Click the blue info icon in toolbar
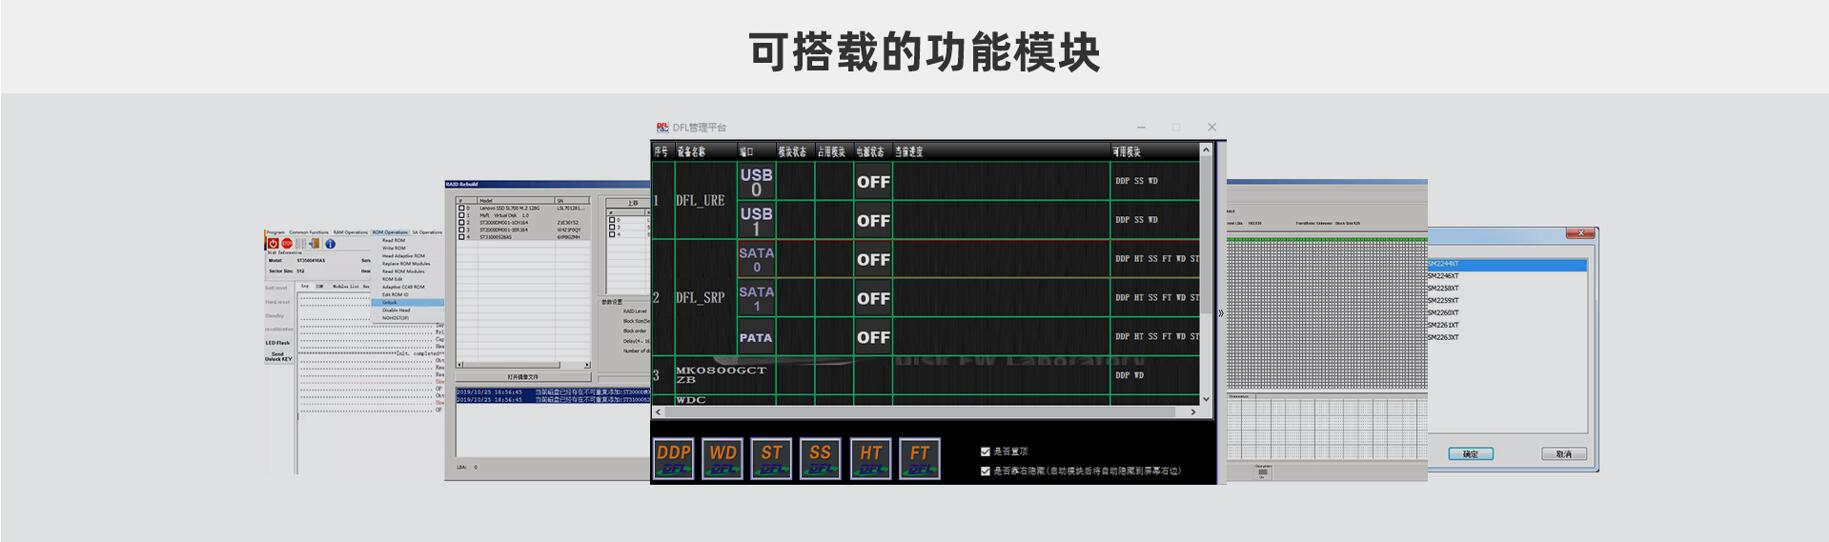The height and width of the screenshot is (542, 1829). point(330,244)
